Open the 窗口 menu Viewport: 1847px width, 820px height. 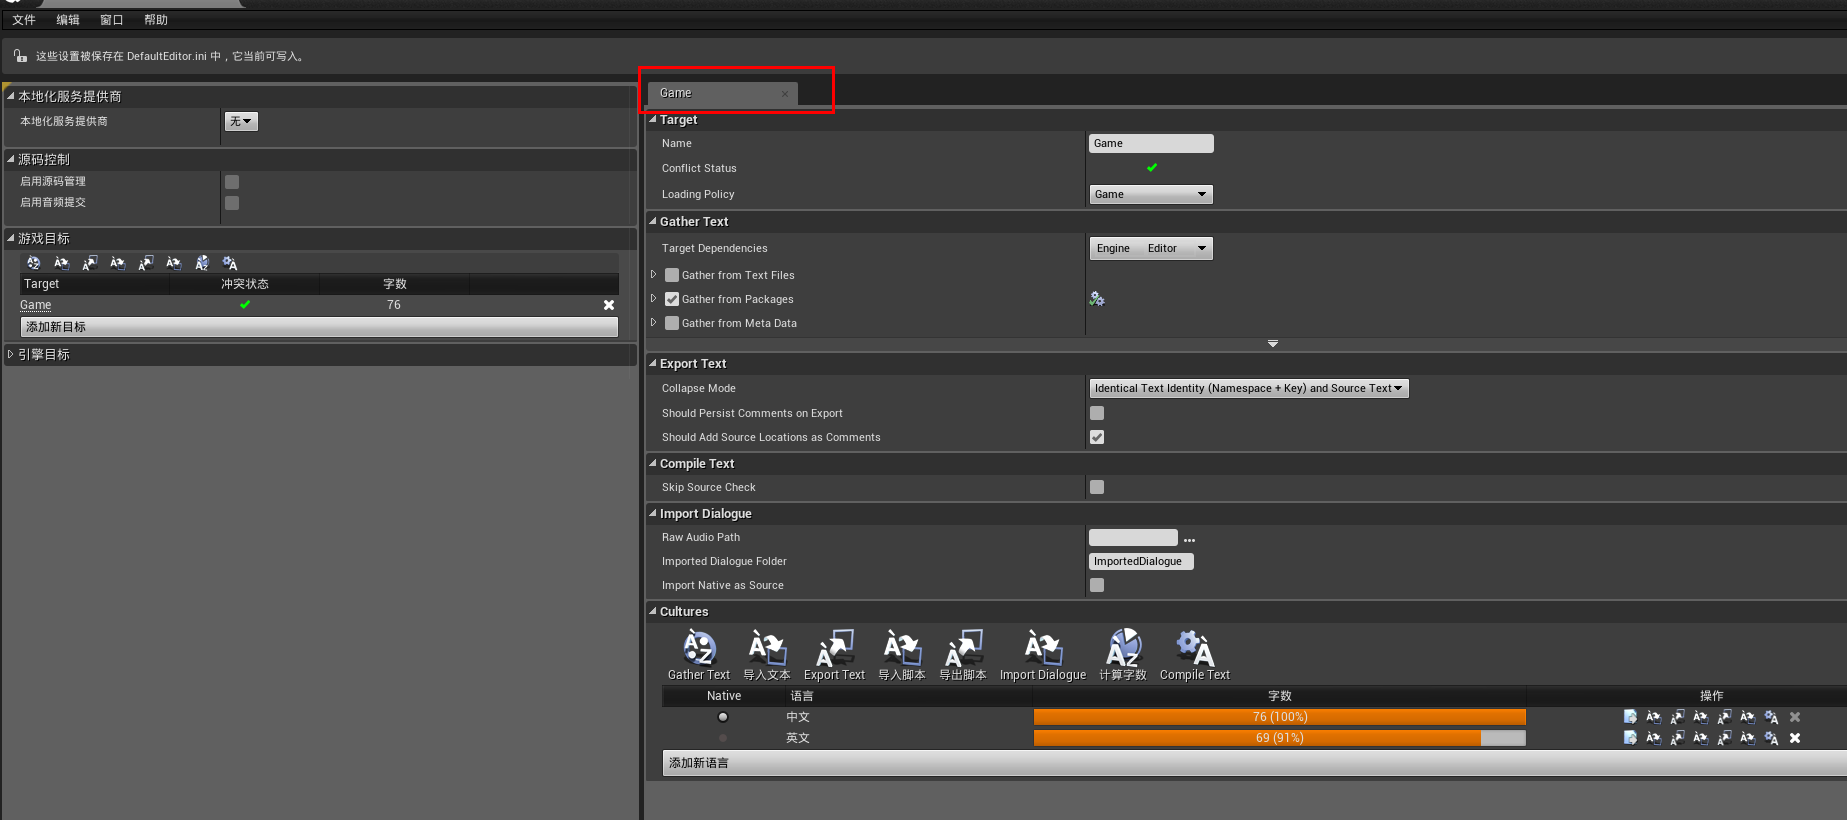[112, 20]
